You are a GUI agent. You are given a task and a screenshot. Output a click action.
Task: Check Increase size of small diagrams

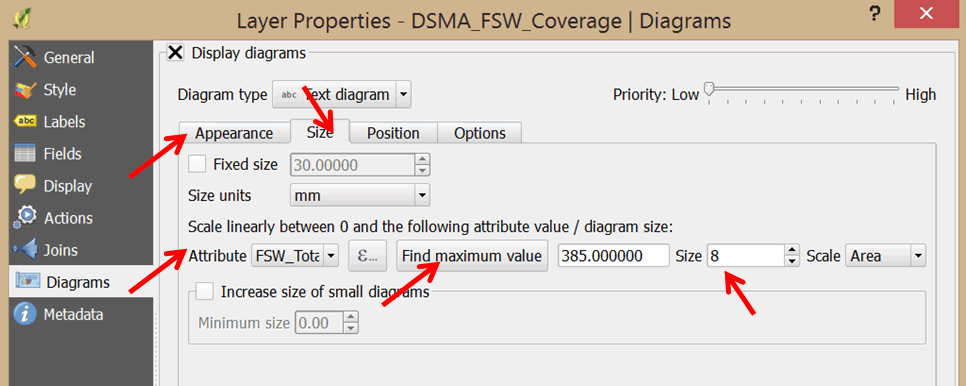pos(204,291)
